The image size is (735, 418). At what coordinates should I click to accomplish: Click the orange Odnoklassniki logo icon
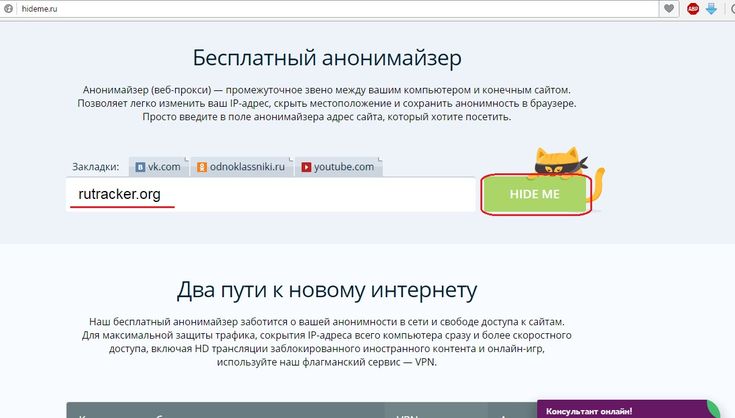201,167
